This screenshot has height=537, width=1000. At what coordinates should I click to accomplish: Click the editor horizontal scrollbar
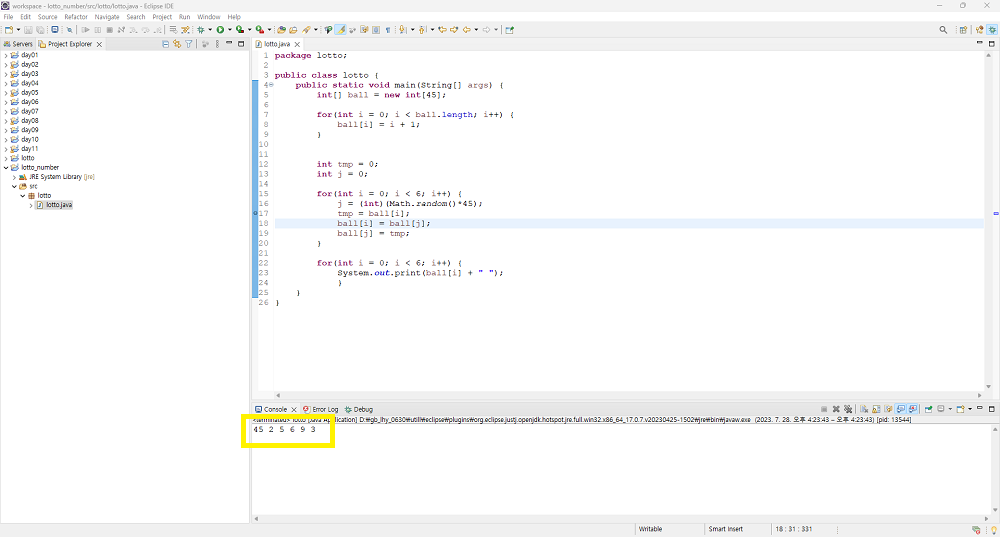[628, 395]
